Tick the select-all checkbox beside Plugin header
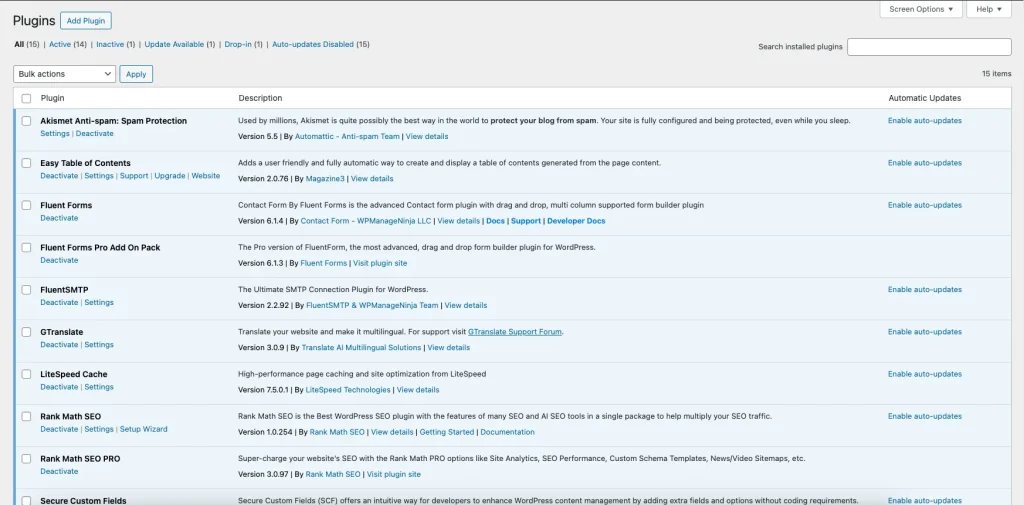 26,99
